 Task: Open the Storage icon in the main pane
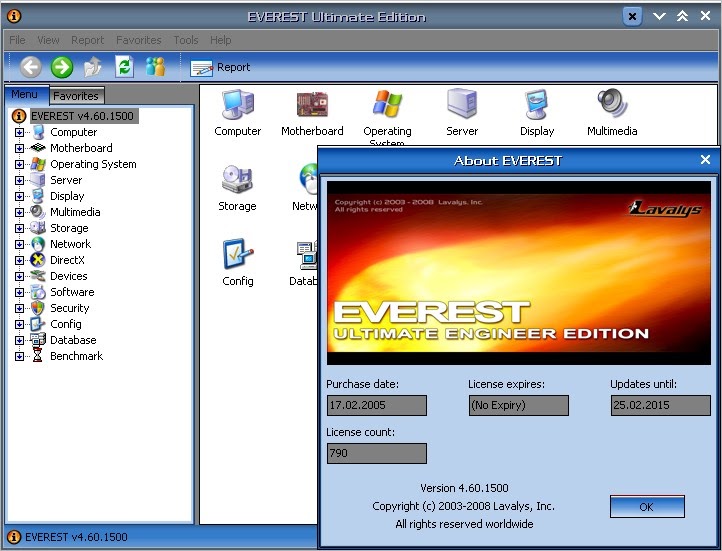237,188
